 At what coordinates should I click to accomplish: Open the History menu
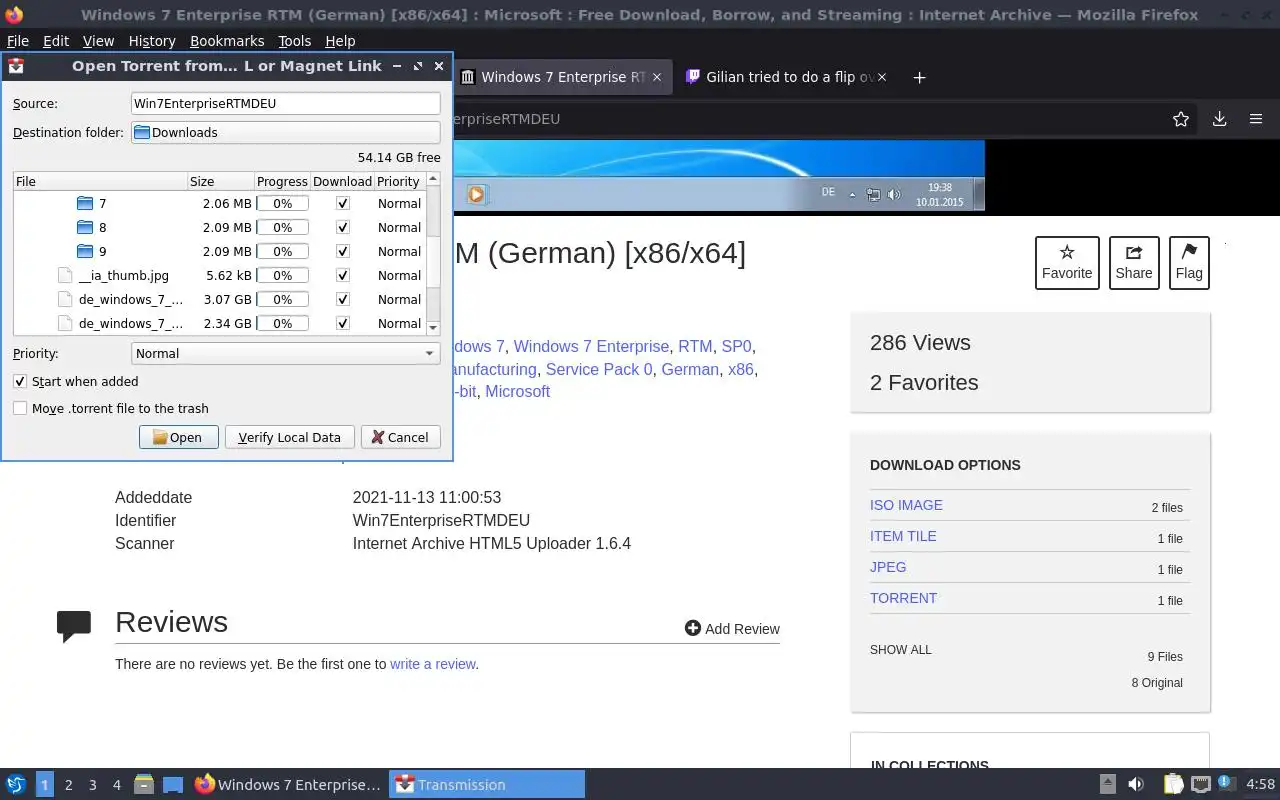tap(152, 41)
